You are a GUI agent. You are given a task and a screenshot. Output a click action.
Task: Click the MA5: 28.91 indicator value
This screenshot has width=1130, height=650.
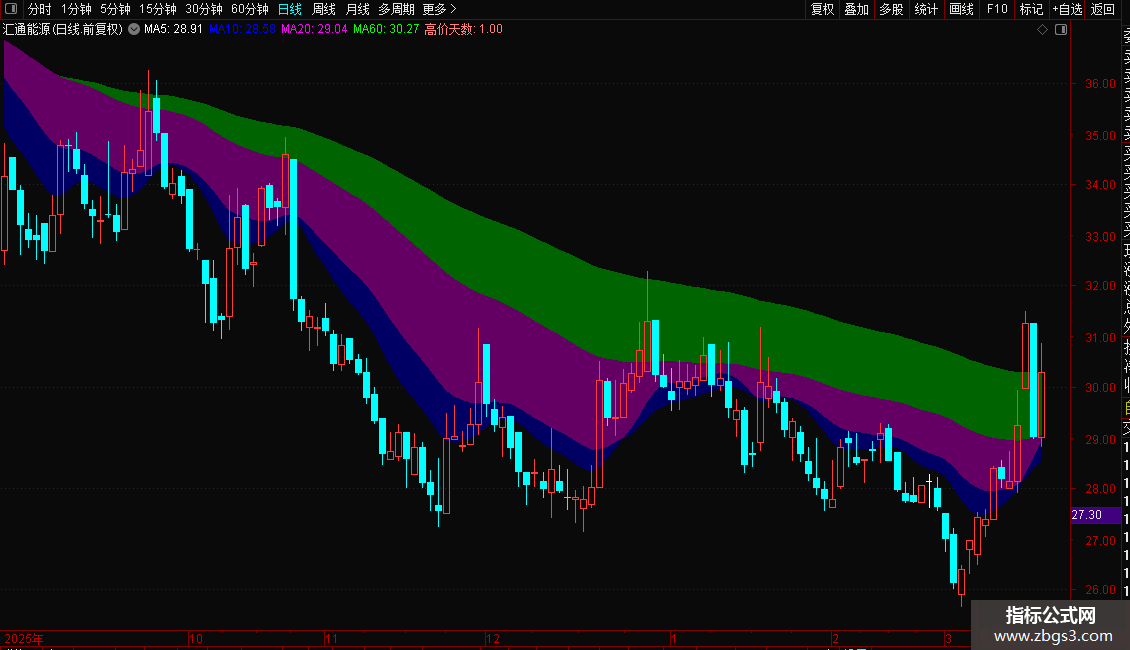point(173,30)
